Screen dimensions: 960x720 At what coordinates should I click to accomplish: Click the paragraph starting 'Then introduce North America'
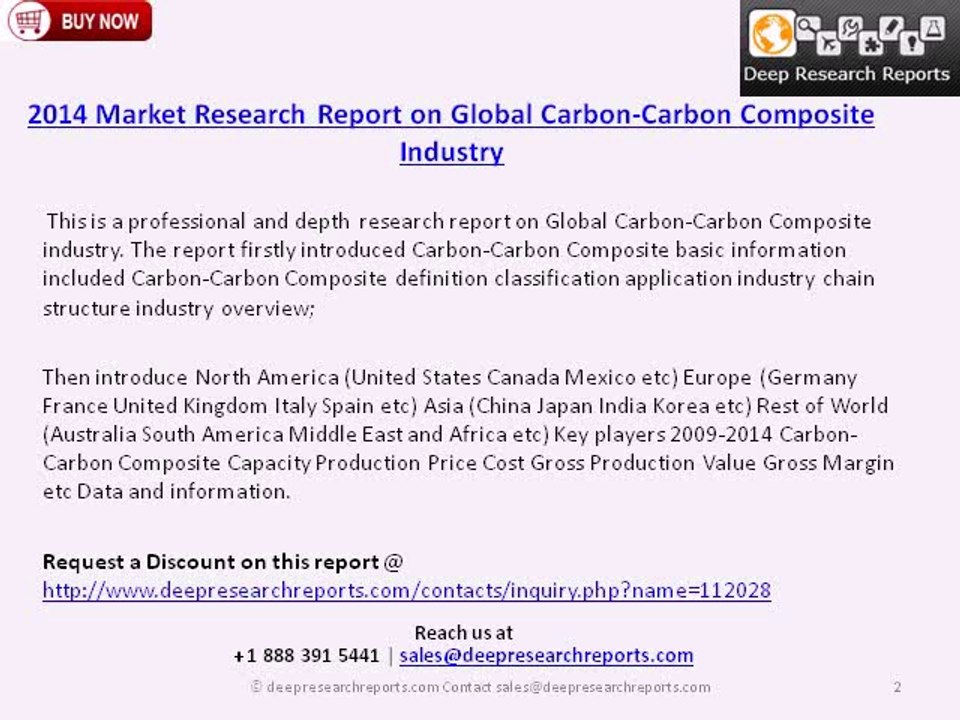468,433
